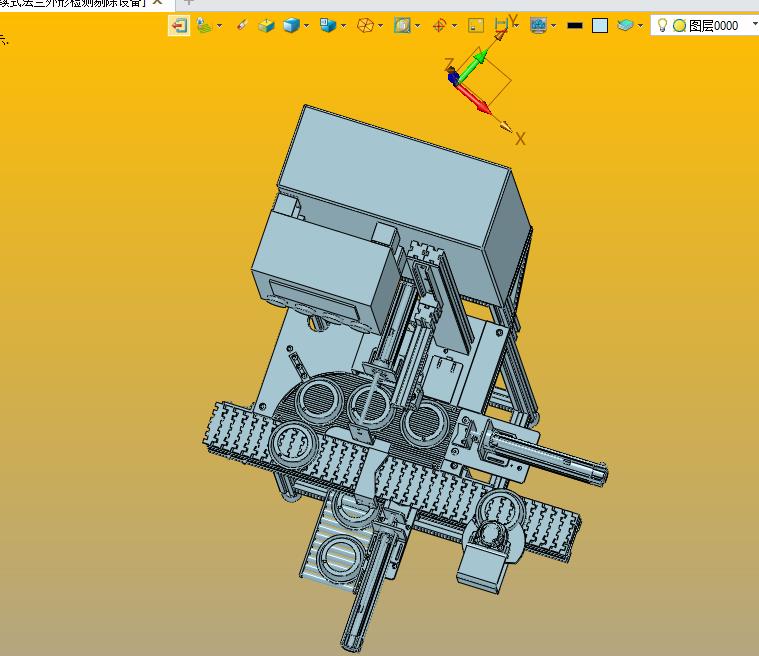Open dropdown beside green layered icon
The image size is (759, 656).
tap(219, 26)
